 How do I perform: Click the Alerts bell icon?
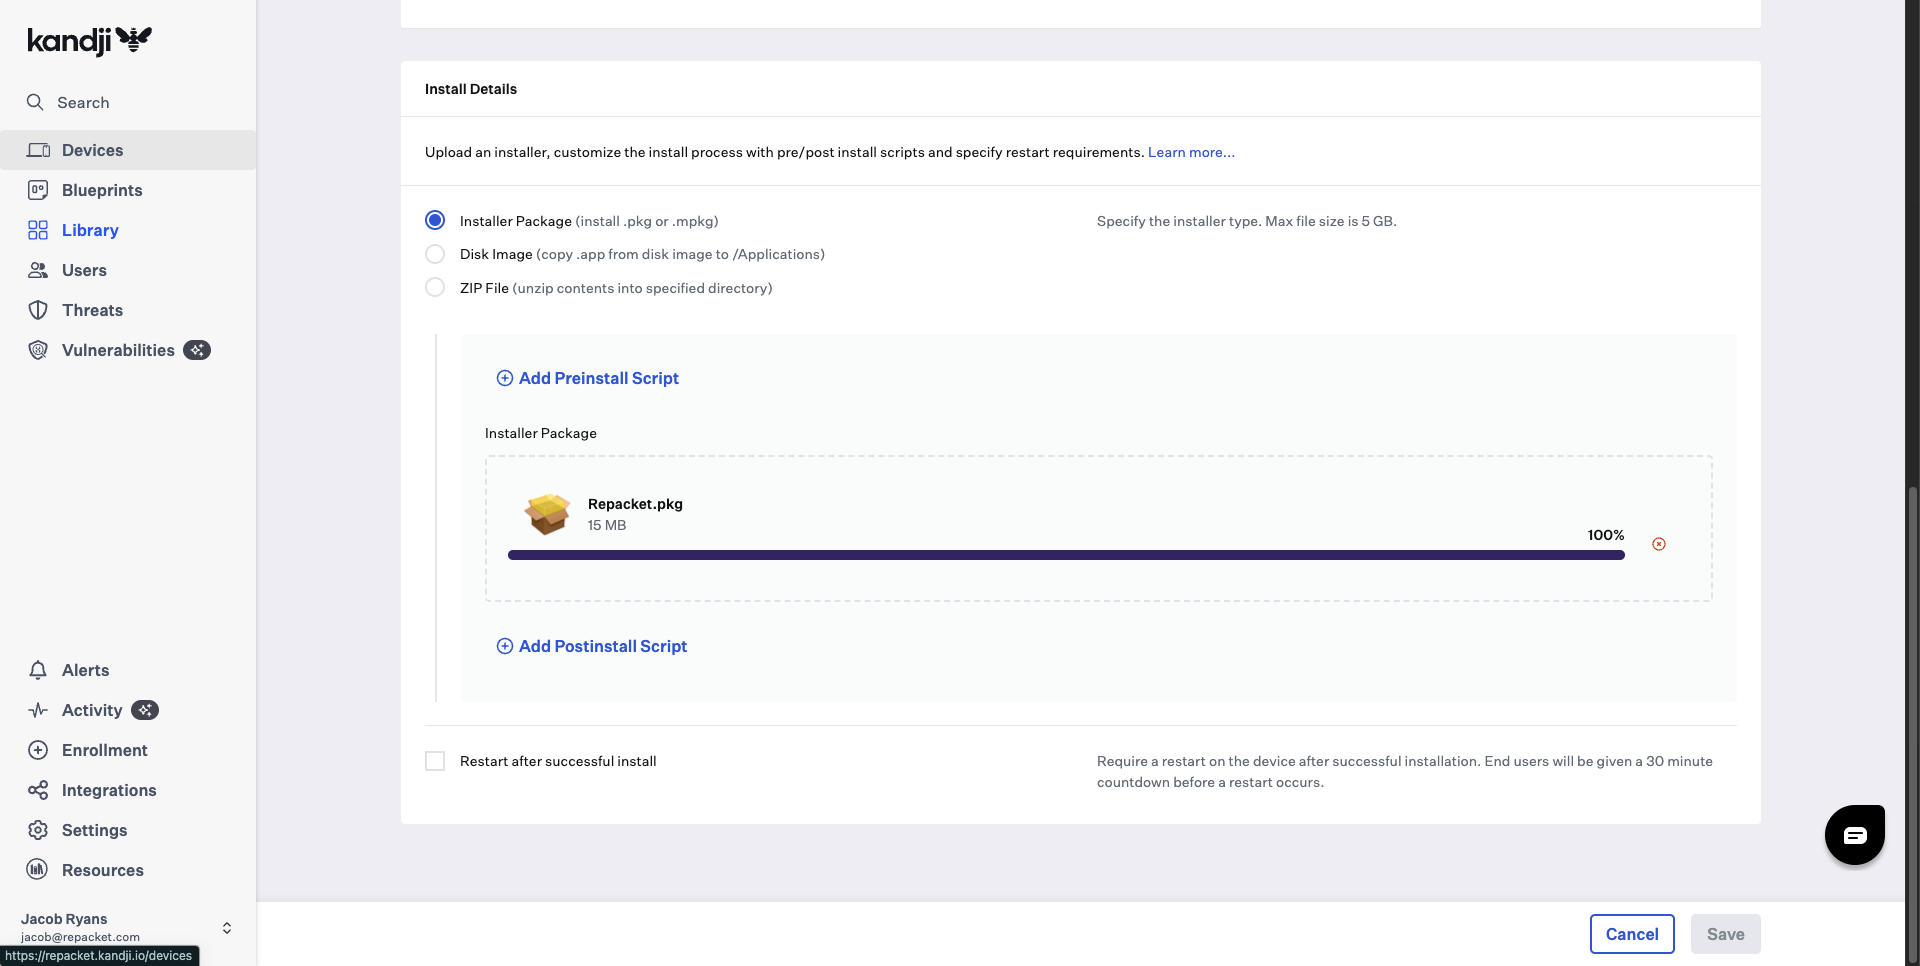(x=38, y=670)
